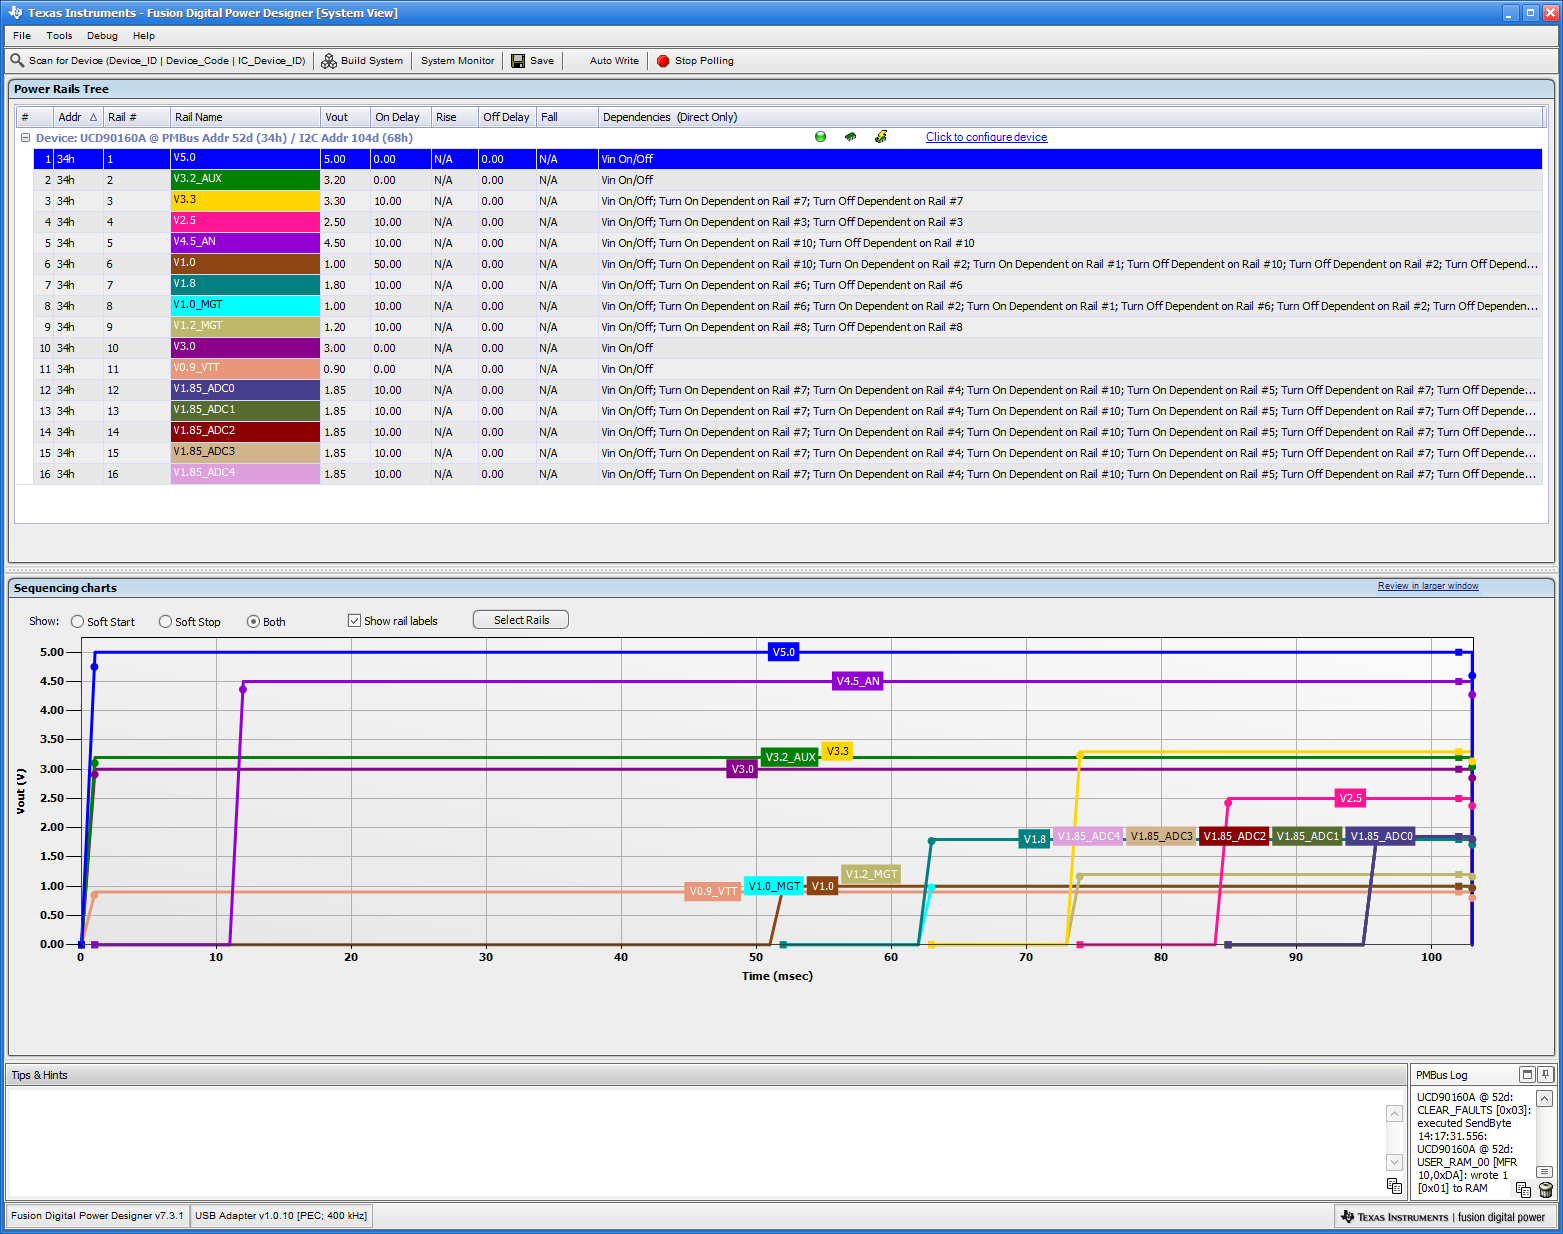The width and height of the screenshot is (1563, 1234).
Task: Open the File menu
Action: 22,35
